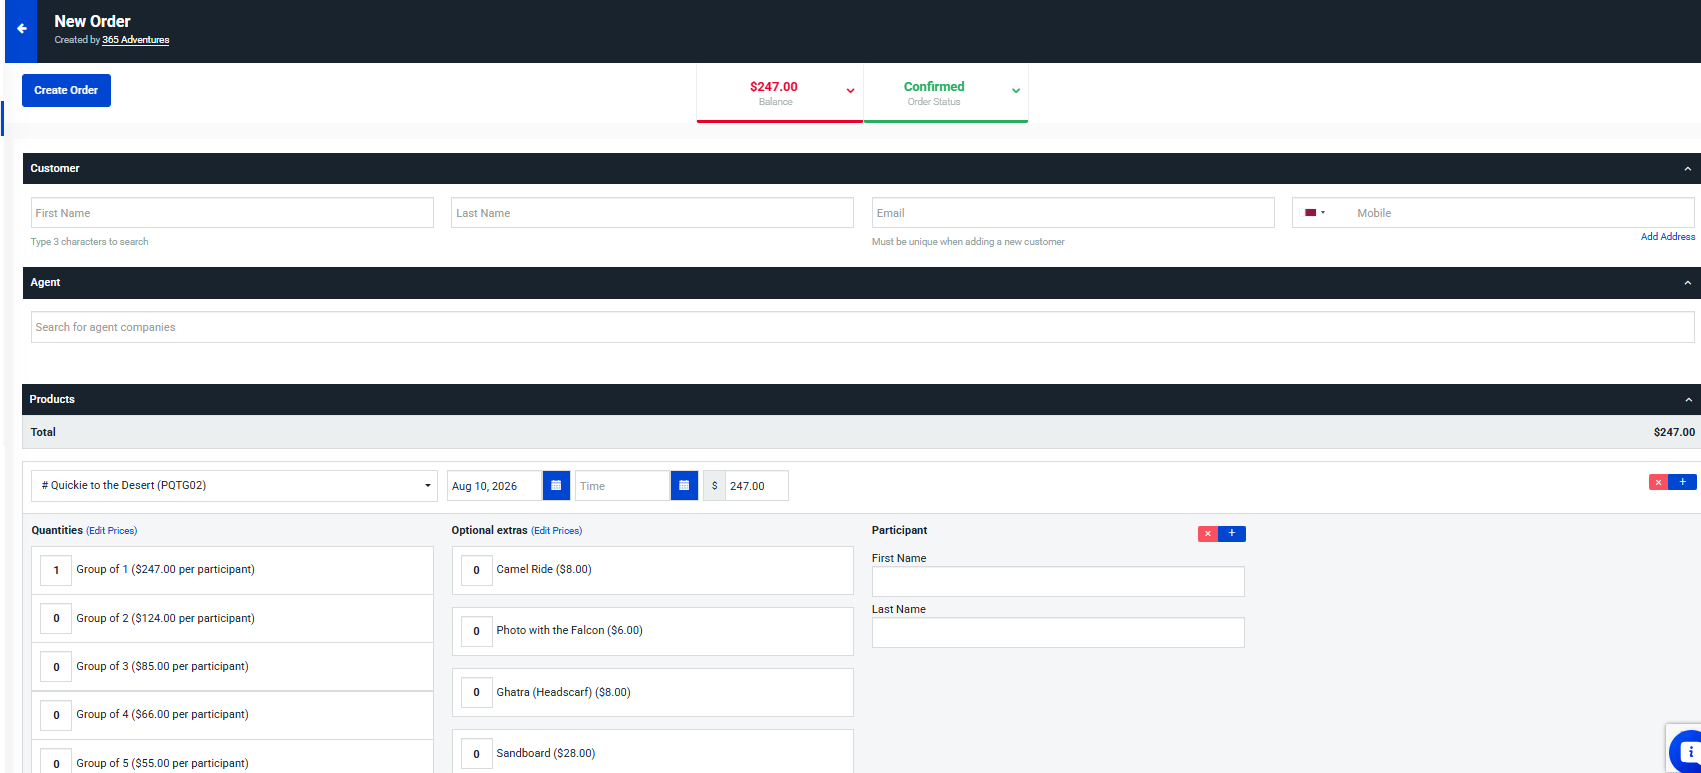Set quantity for Photo with the Falcon
This screenshot has height=773, width=1701.
point(476,631)
